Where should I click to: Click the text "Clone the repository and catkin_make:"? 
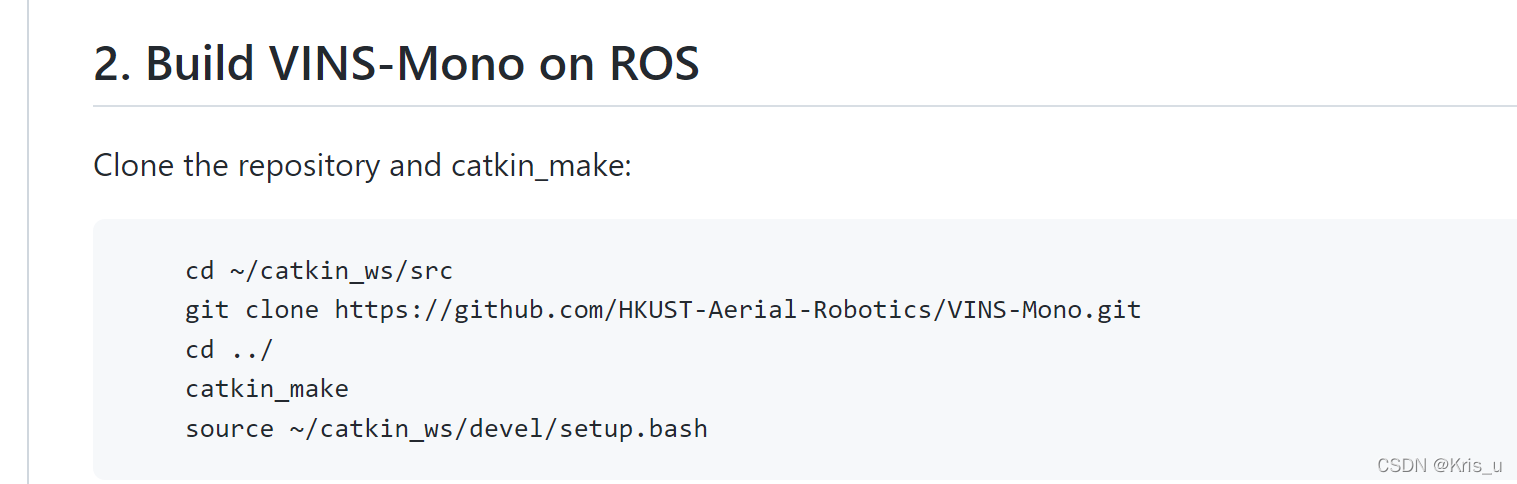[x=362, y=165]
